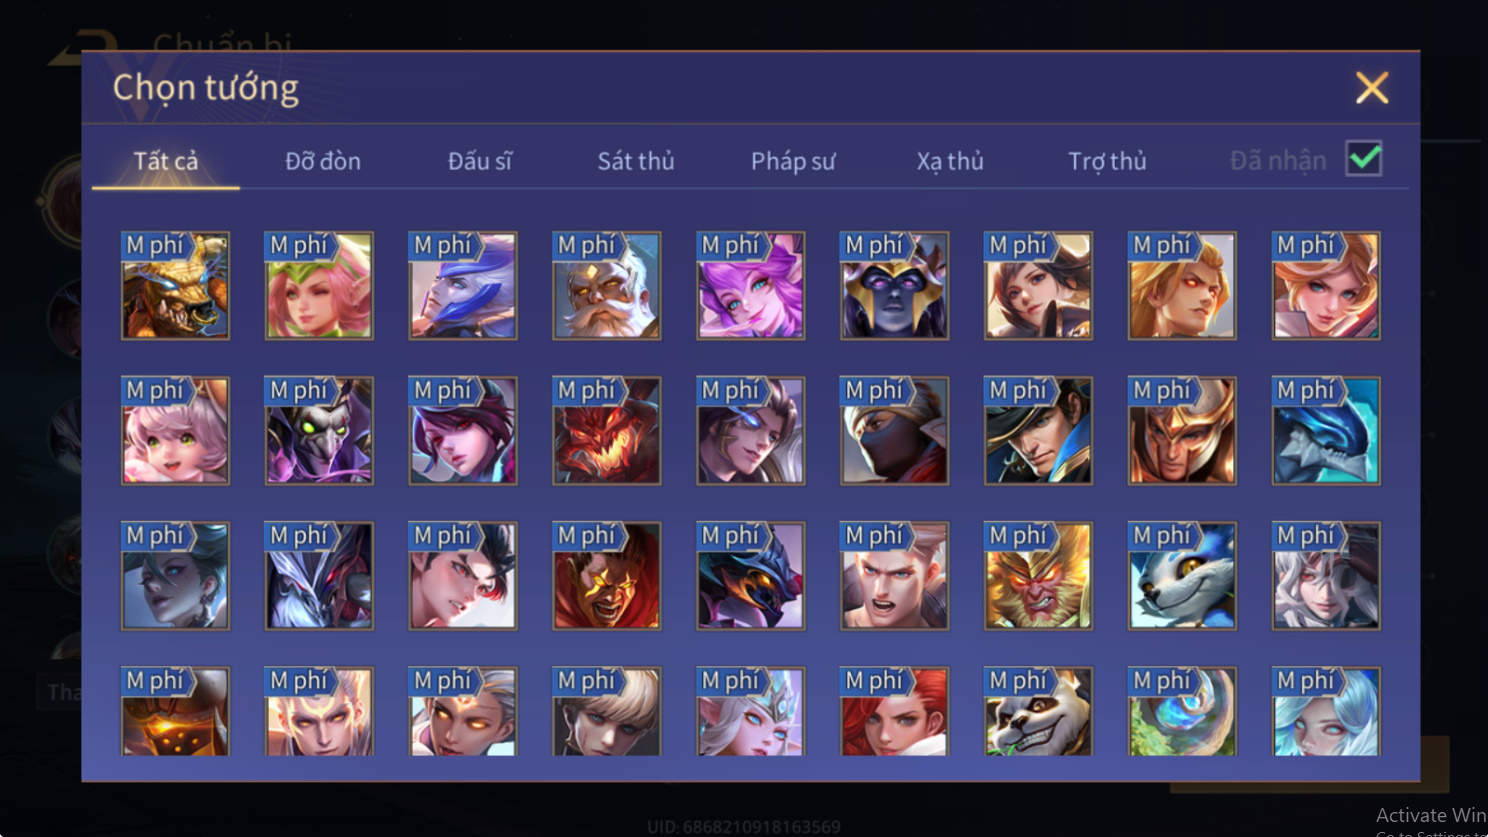This screenshot has height=837, width=1488.
Task: Select the Tất cả tab
Action: (x=166, y=161)
